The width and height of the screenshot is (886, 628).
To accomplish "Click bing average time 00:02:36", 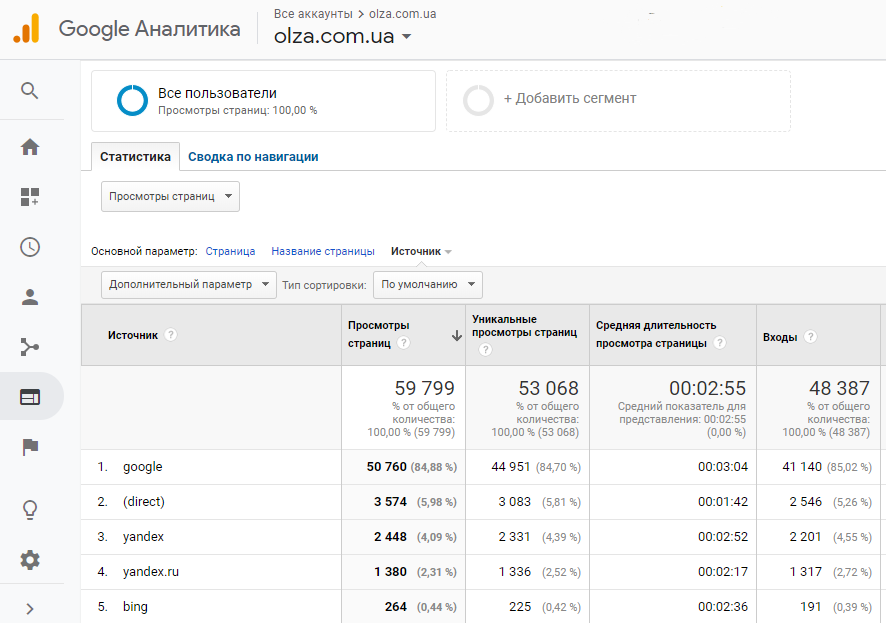I will [x=723, y=607].
